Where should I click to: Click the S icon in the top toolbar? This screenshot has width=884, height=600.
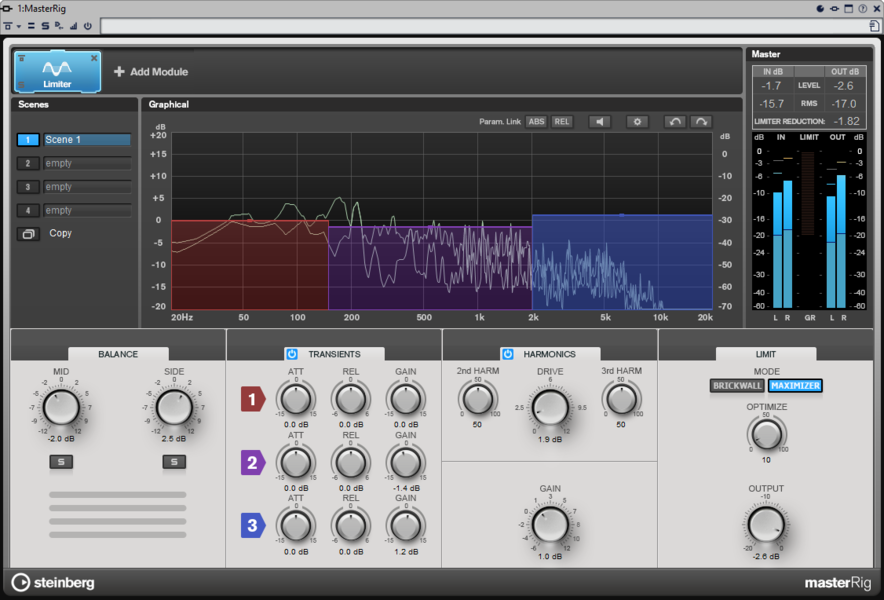[x=45, y=26]
